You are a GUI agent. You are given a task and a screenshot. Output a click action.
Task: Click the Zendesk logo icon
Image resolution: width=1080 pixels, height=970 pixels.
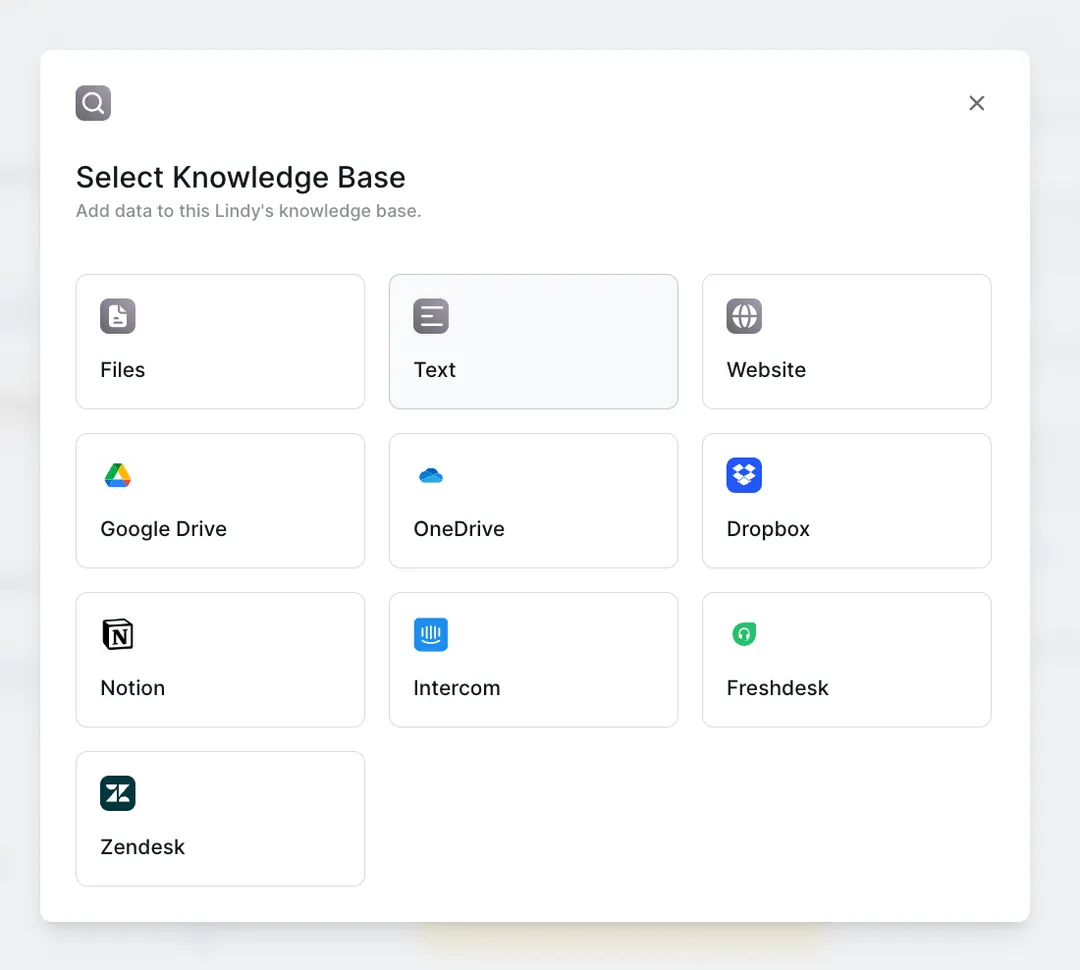coord(118,794)
